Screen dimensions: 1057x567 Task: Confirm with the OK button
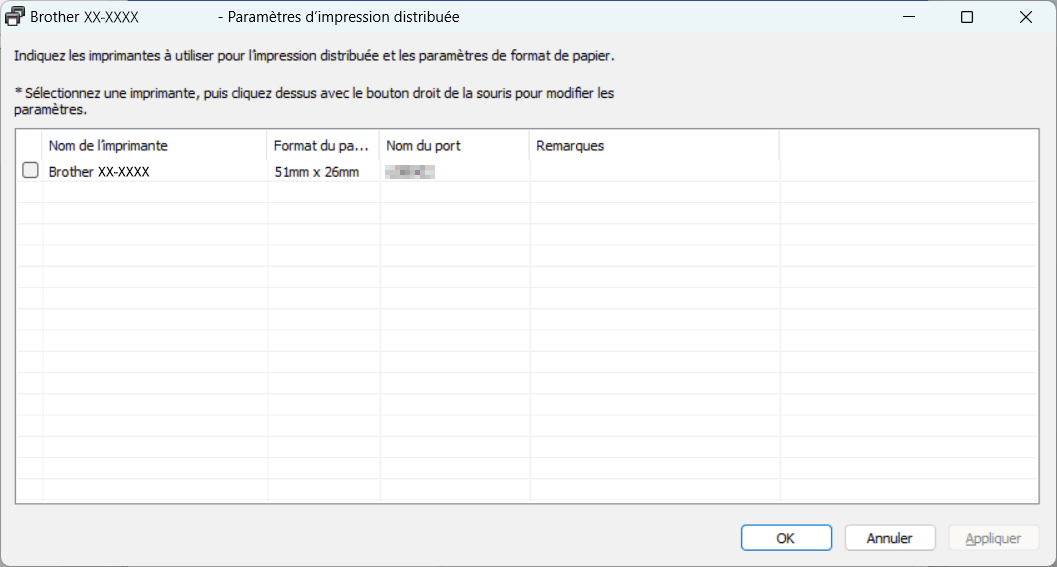pyautogui.click(x=786, y=538)
